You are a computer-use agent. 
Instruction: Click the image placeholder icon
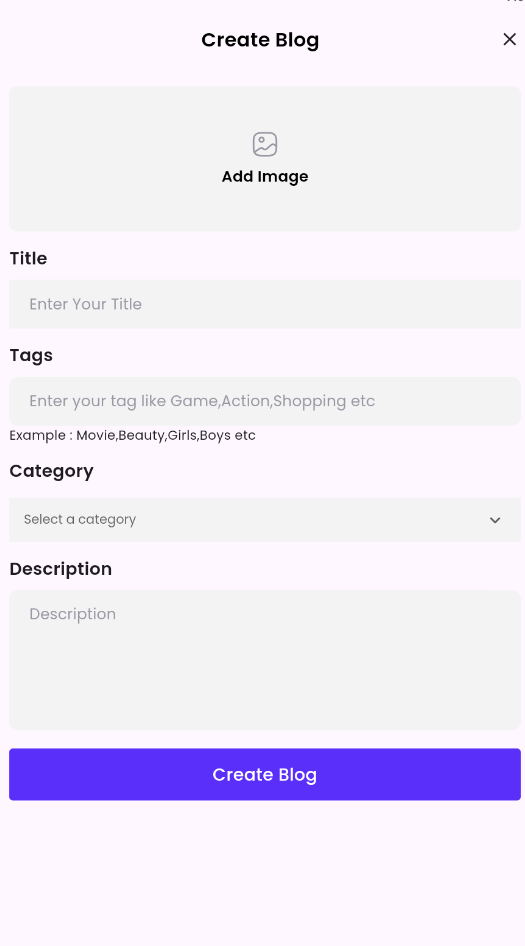coord(265,145)
